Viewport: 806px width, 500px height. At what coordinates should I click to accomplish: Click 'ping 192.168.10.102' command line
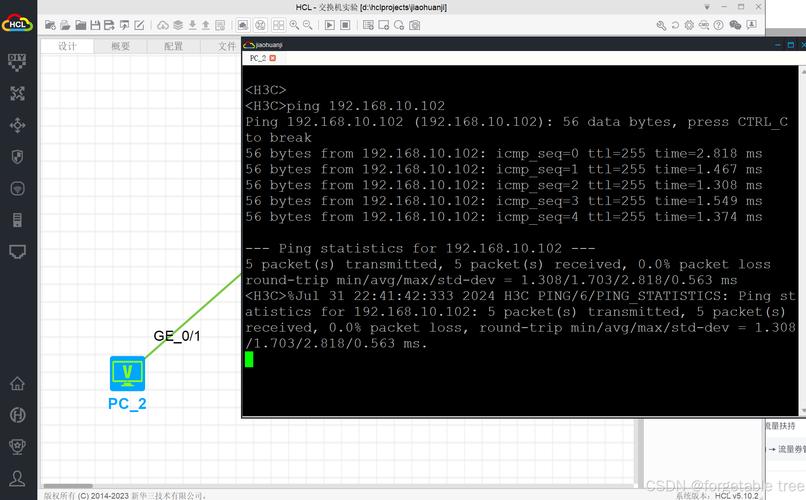click(365, 106)
